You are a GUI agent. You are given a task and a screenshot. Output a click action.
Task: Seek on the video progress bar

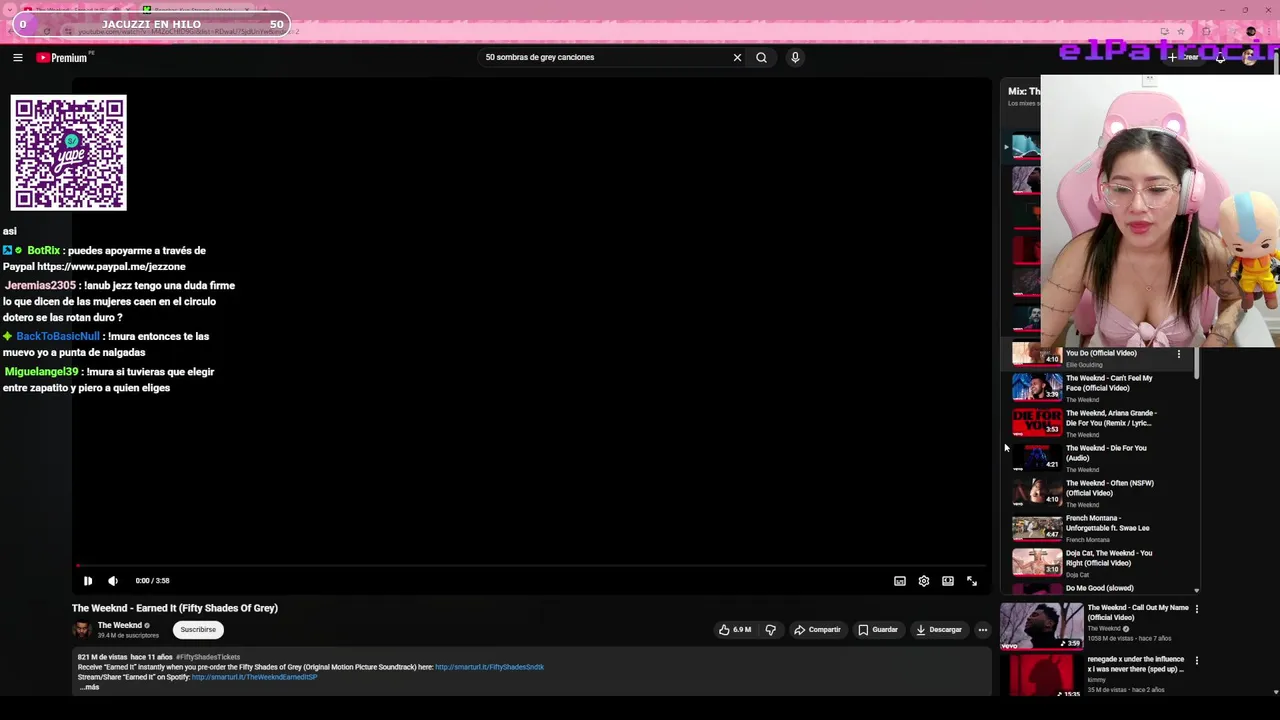531,566
